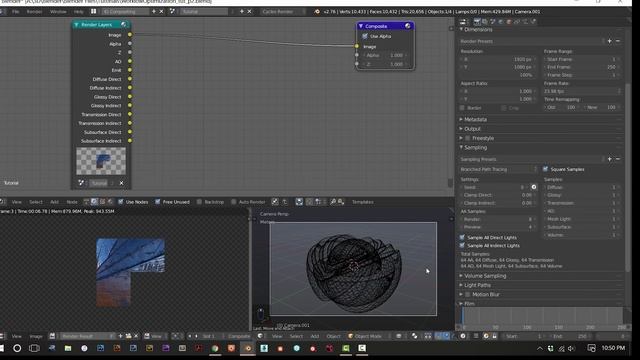Enable the Motion Blur checkbox

(468, 294)
